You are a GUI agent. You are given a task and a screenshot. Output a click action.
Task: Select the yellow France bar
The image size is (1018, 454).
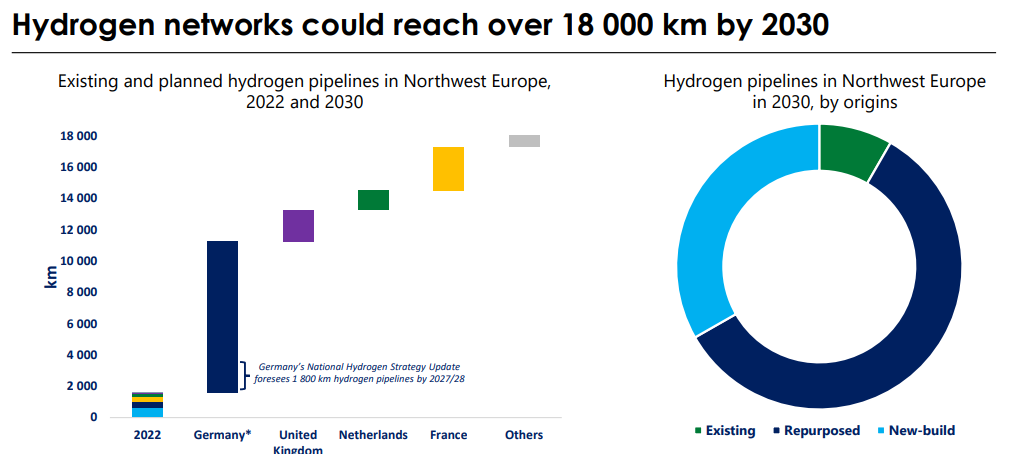[x=449, y=169]
